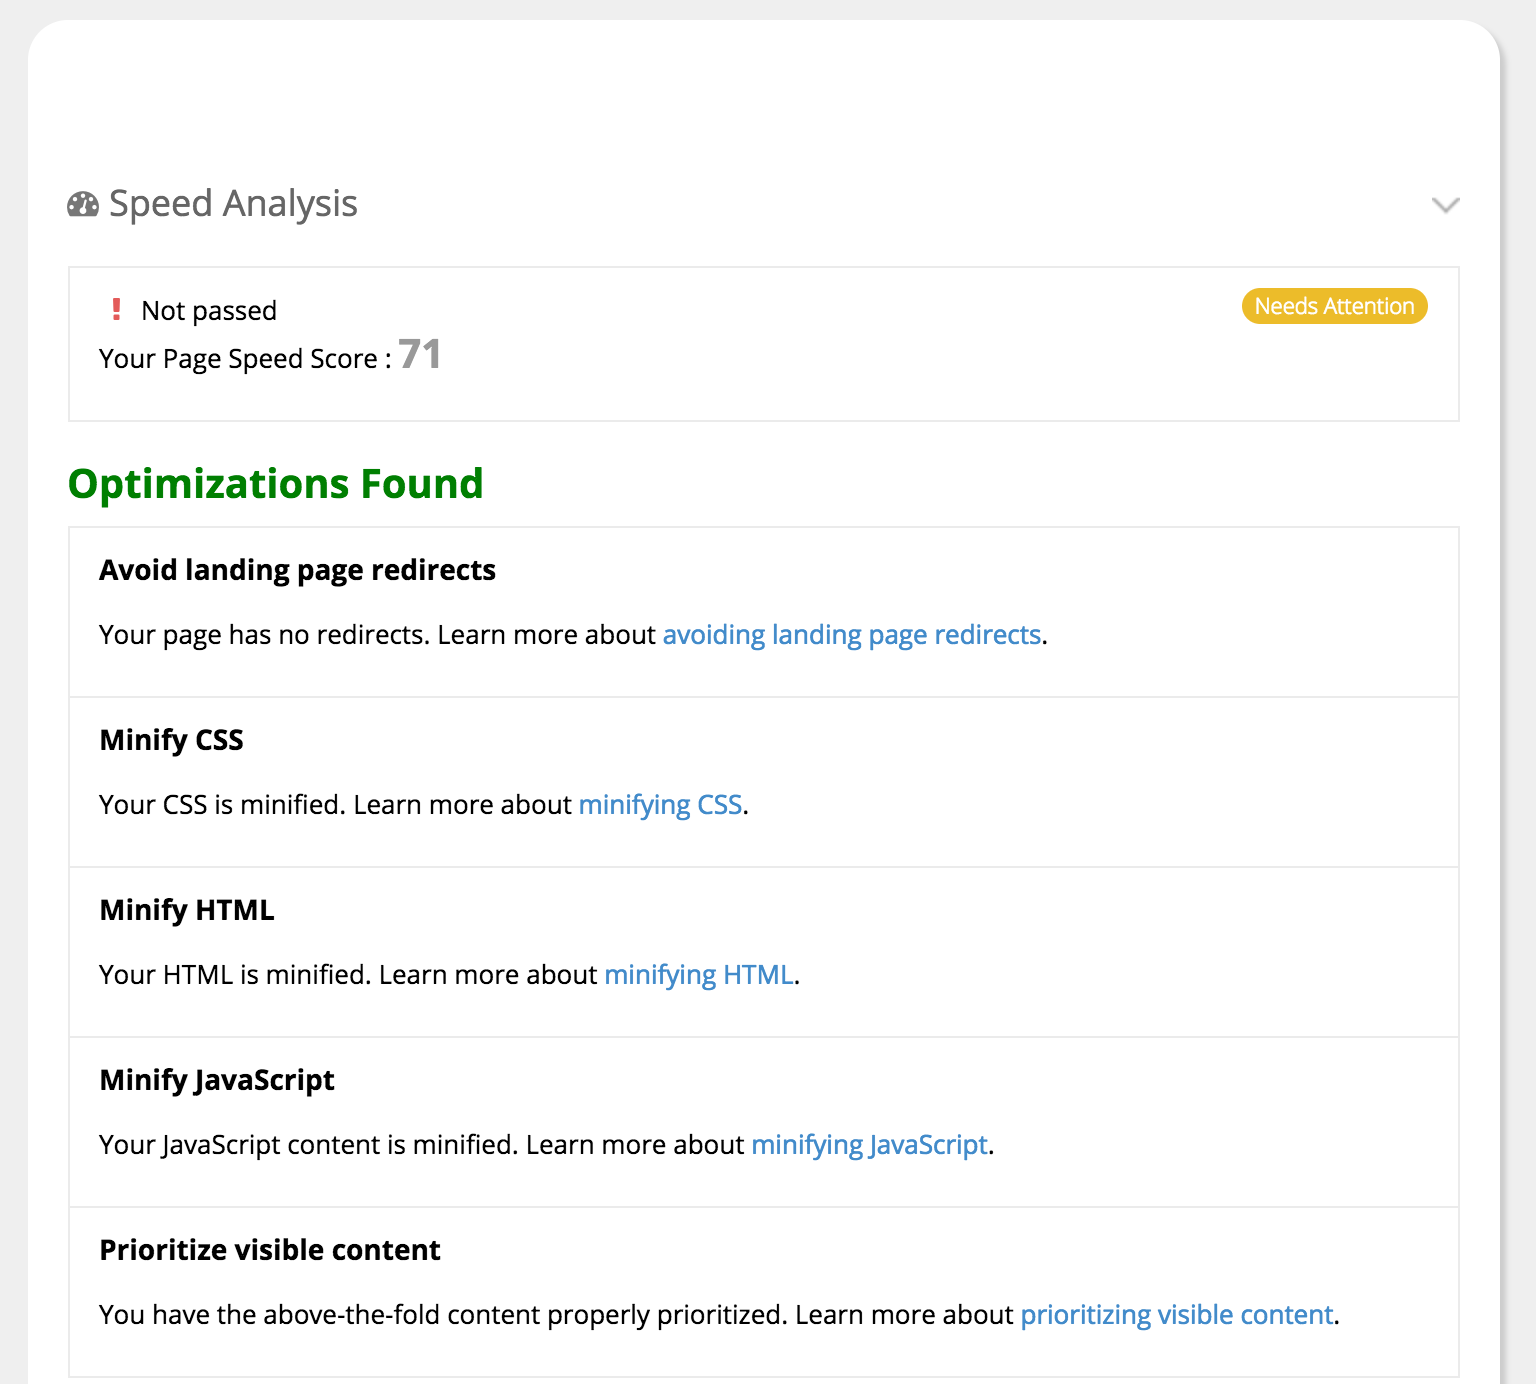1536x1384 pixels.
Task: Open the minifying HTML link
Action: [698, 974]
